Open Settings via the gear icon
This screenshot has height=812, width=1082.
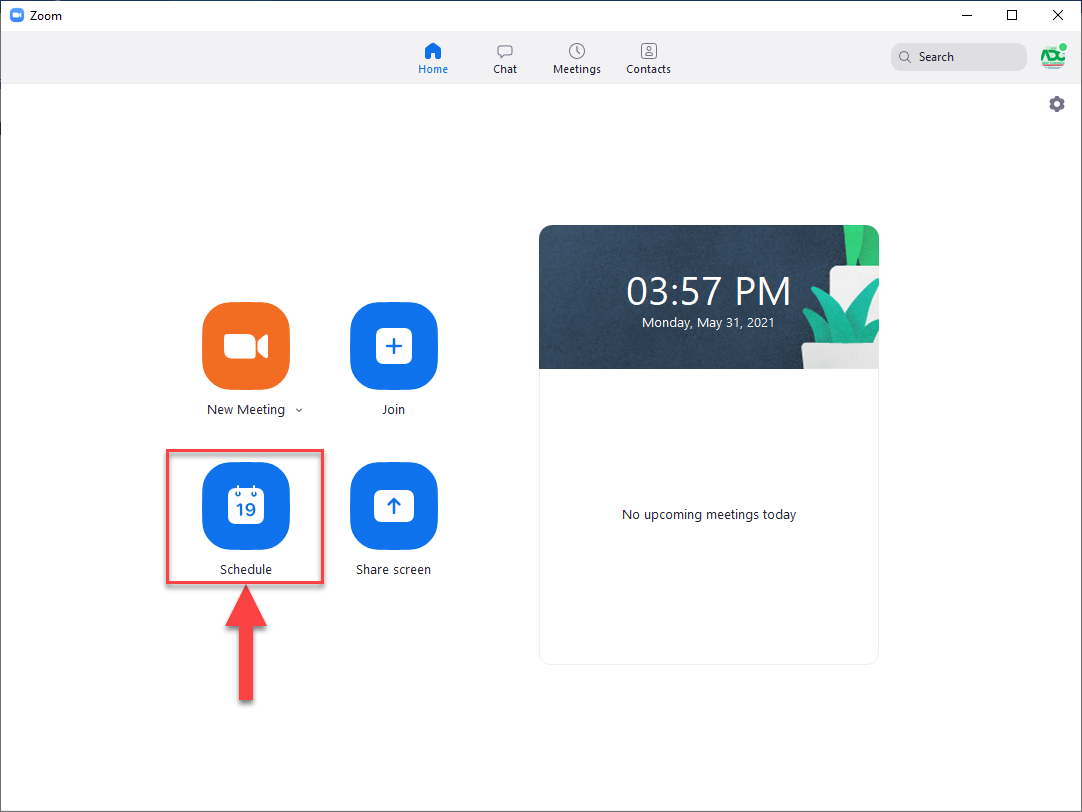coord(1056,104)
